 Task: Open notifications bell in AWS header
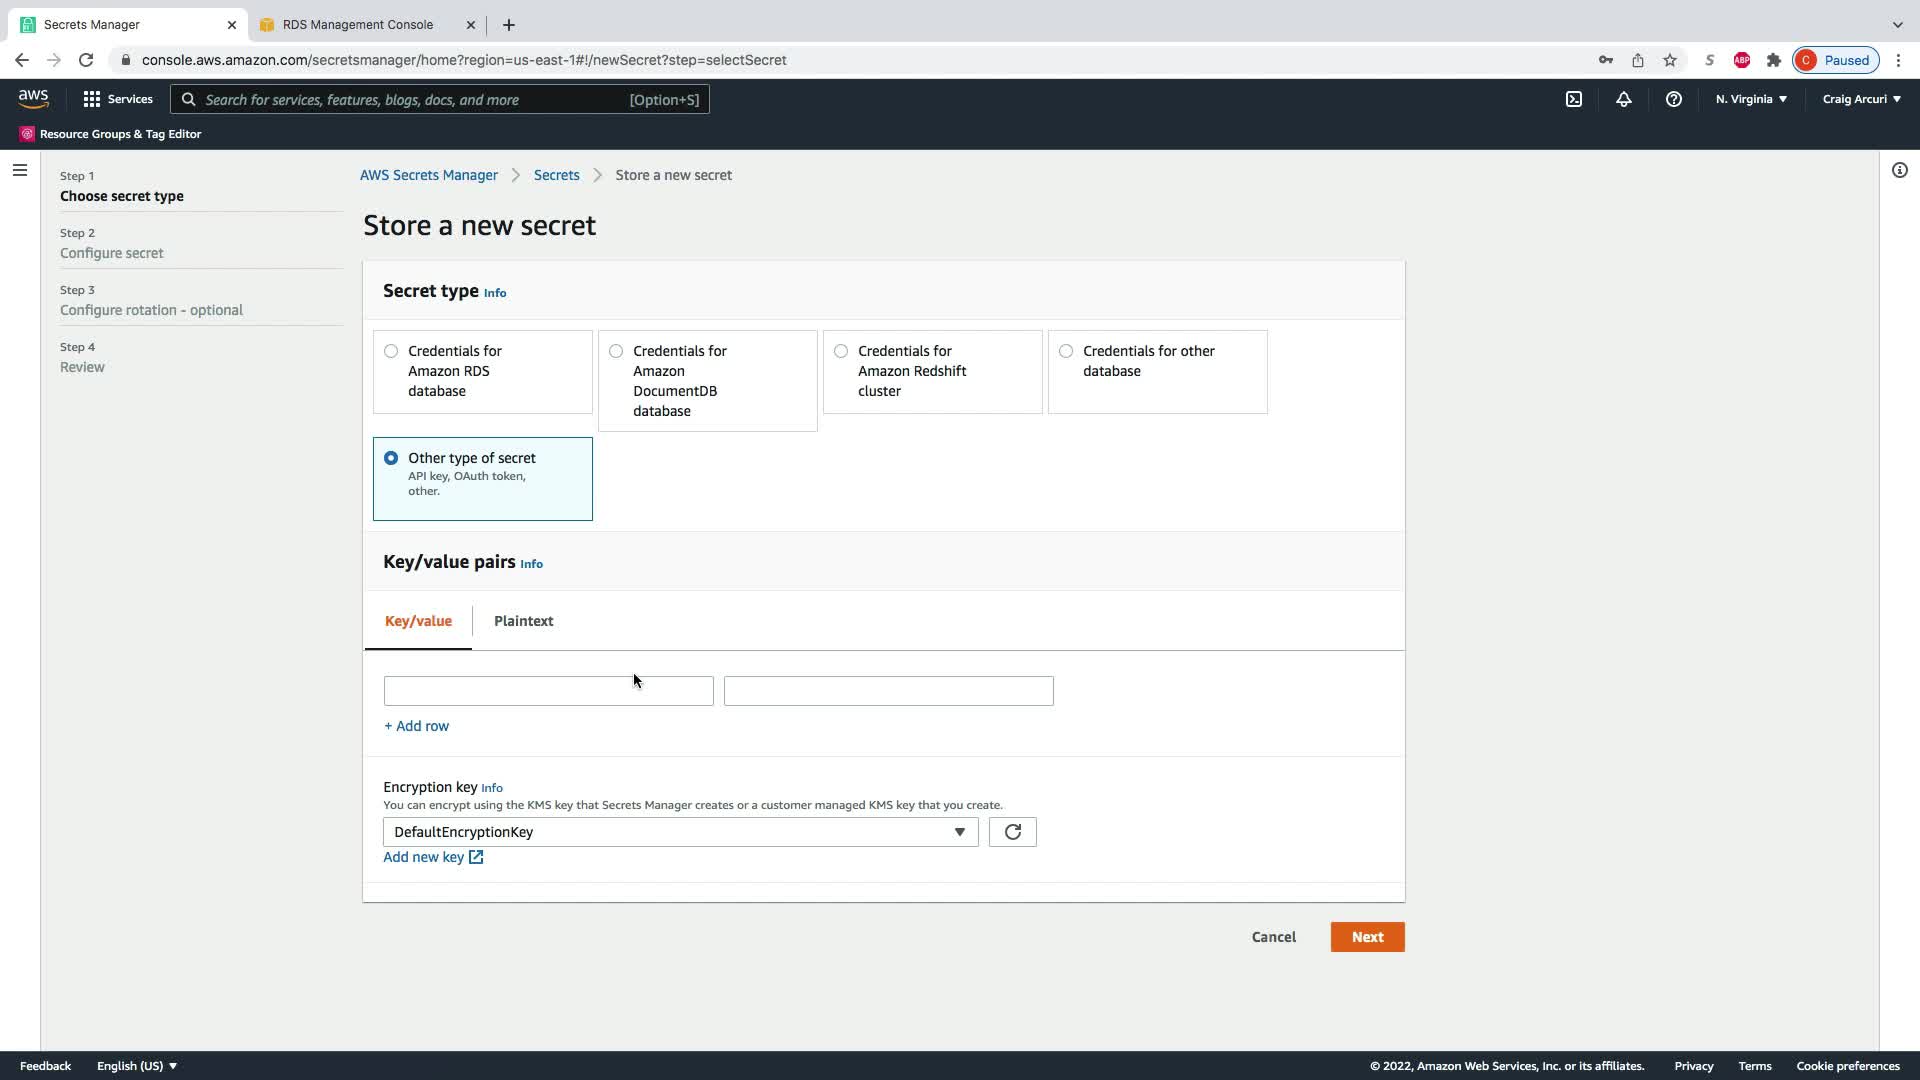click(1623, 99)
